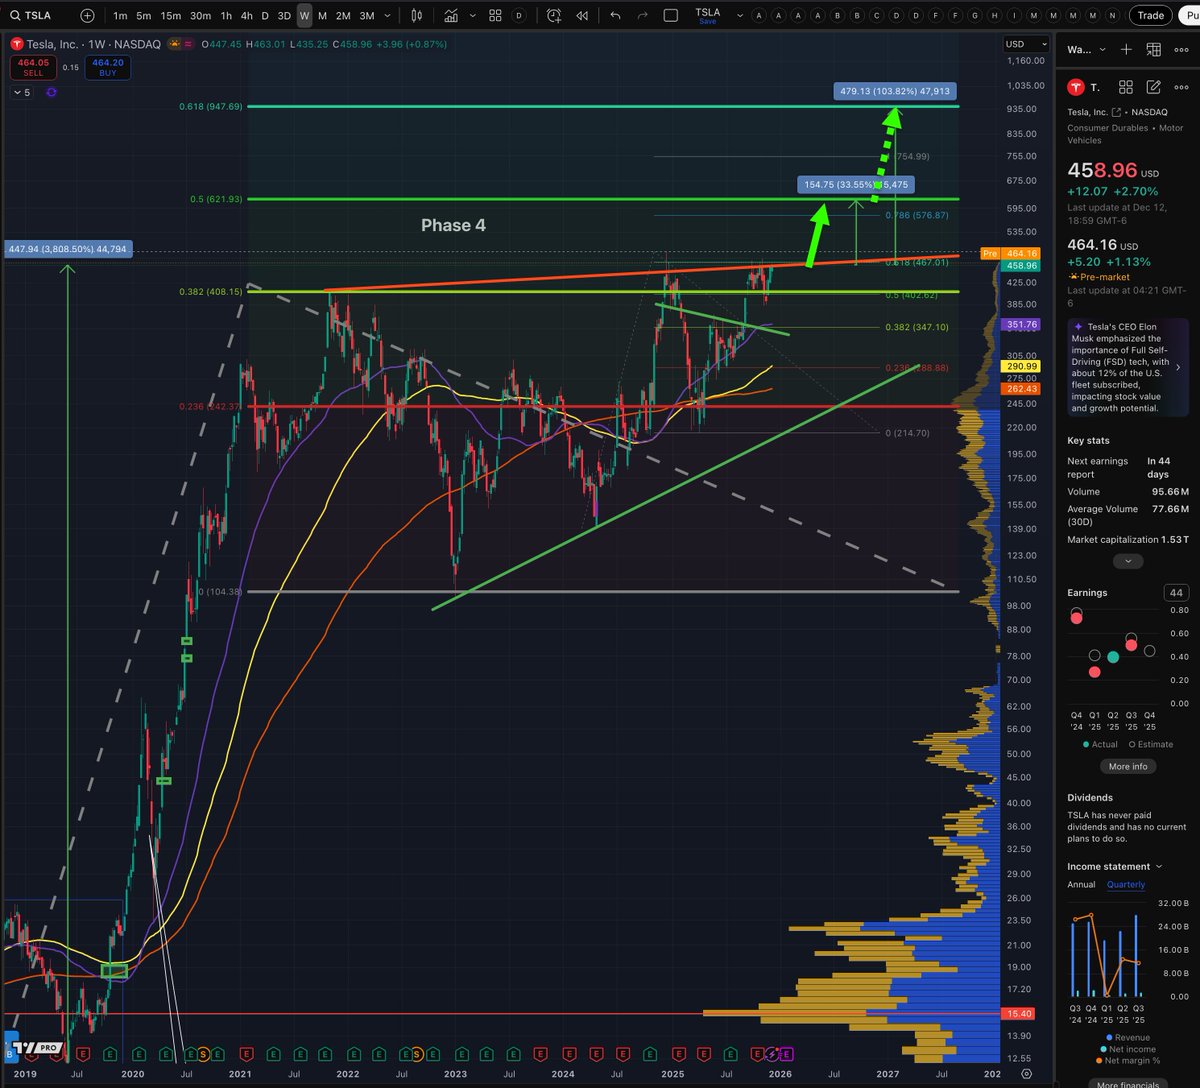The width and height of the screenshot is (1200, 1088).
Task: Click the circled D toolbar button
Action: tap(518, 15)
